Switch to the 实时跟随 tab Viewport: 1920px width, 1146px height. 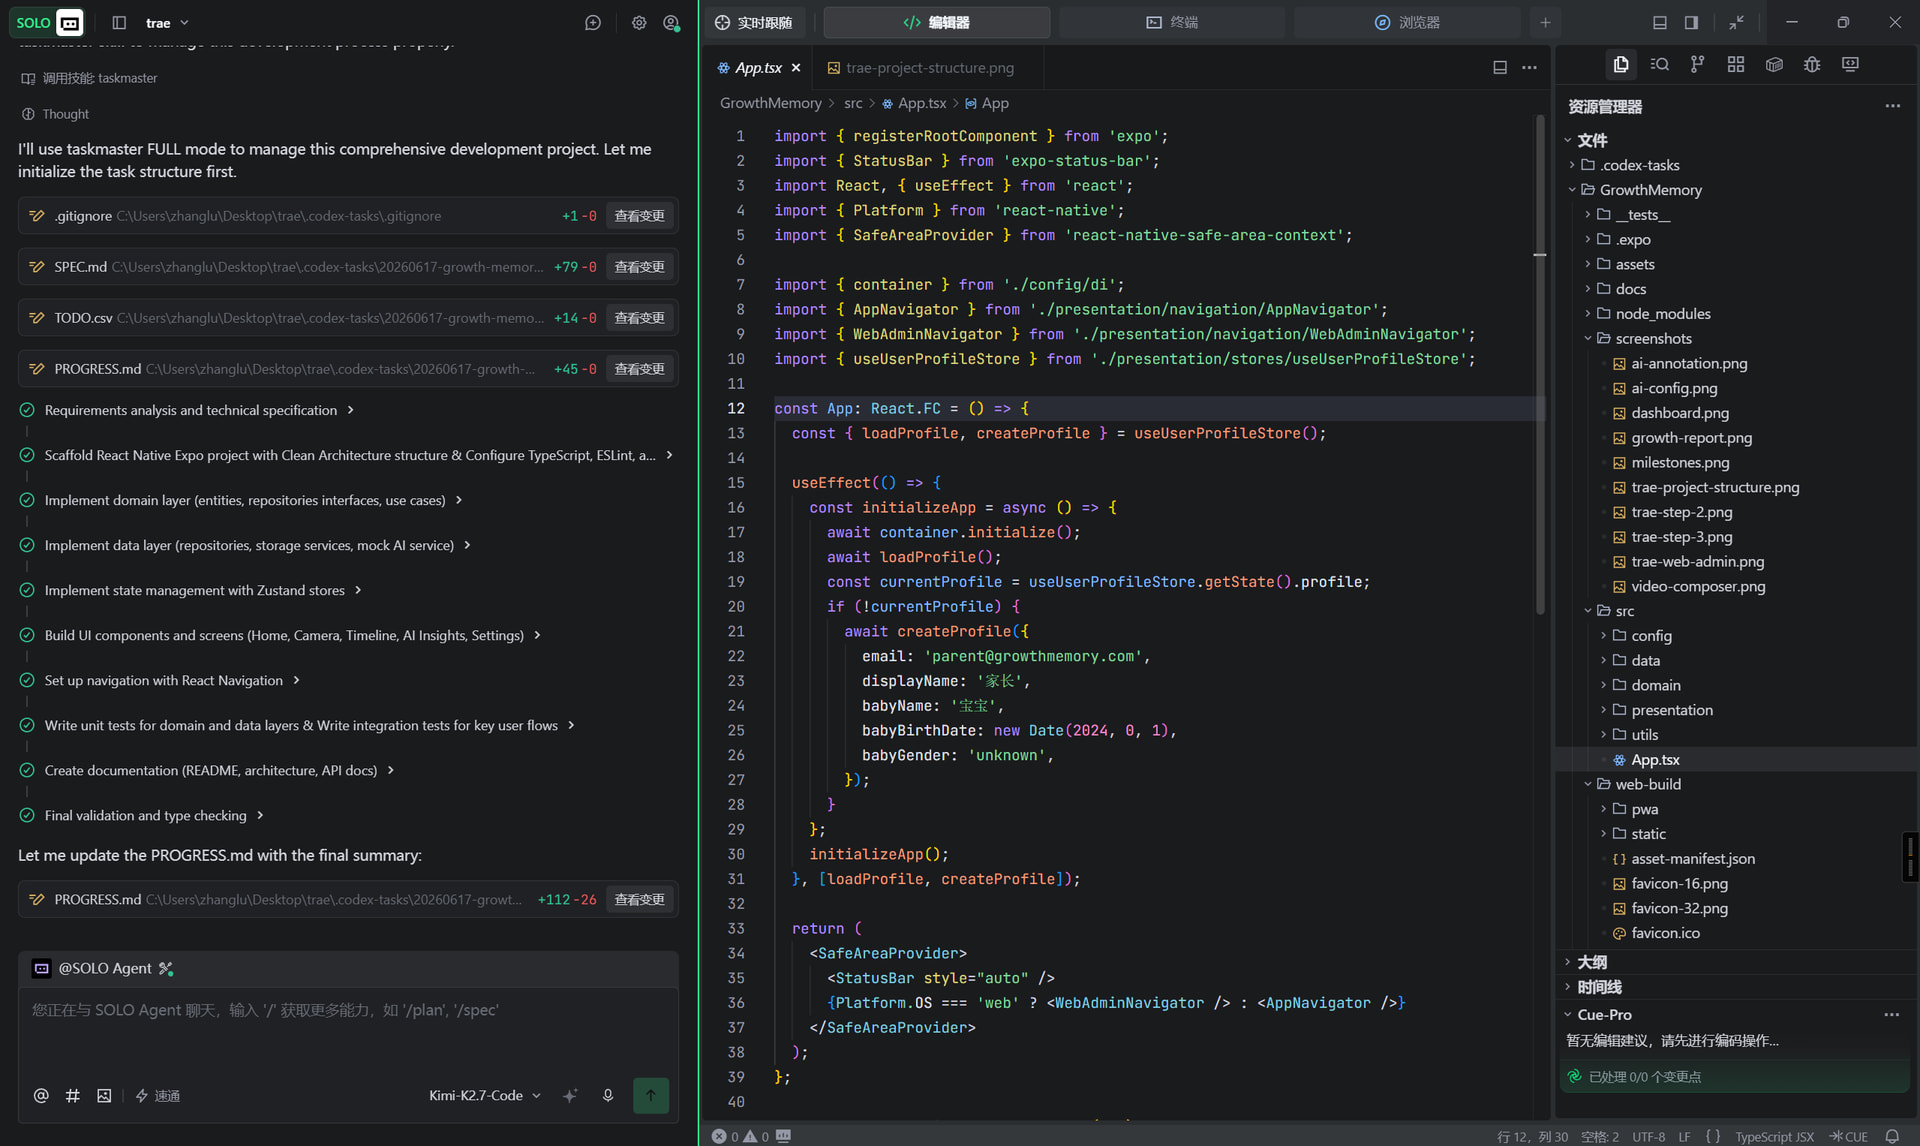point(755,22)
